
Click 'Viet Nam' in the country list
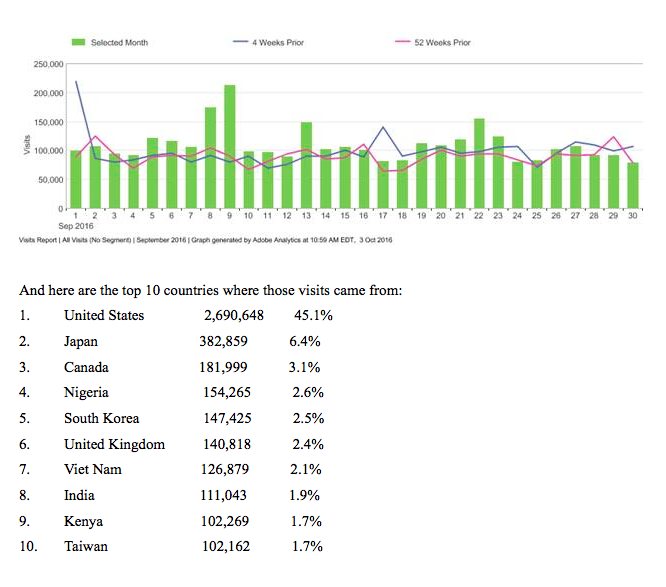tap(93, 469)
